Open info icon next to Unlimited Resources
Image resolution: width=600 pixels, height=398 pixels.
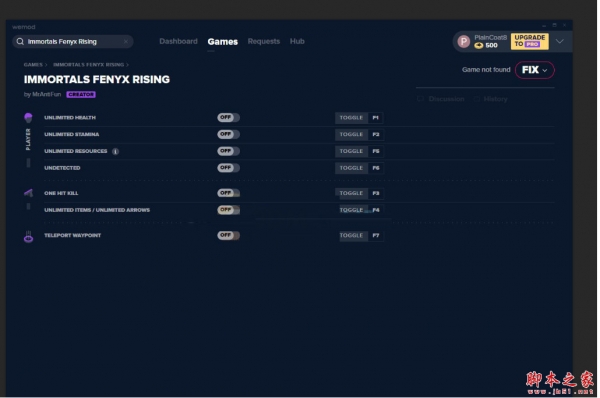(x=115, y=151)
